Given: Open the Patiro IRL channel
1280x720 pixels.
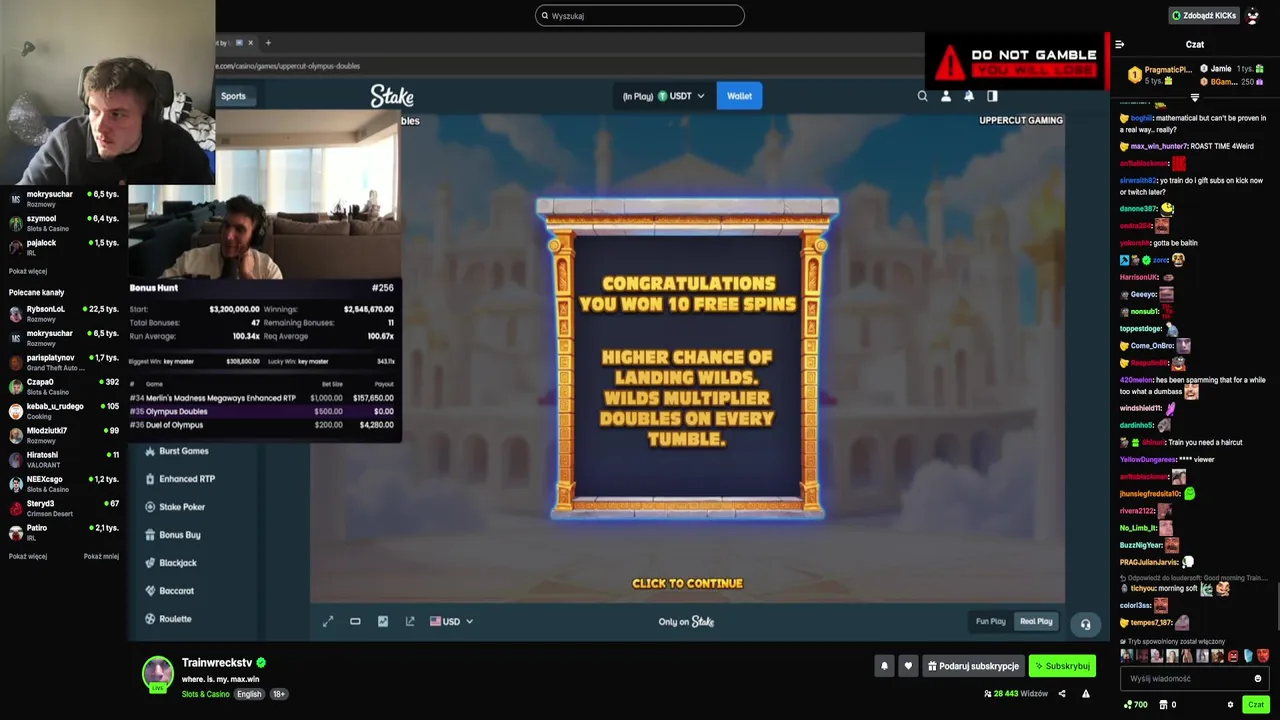Looking at the screenshot, I should pos(64,532).
